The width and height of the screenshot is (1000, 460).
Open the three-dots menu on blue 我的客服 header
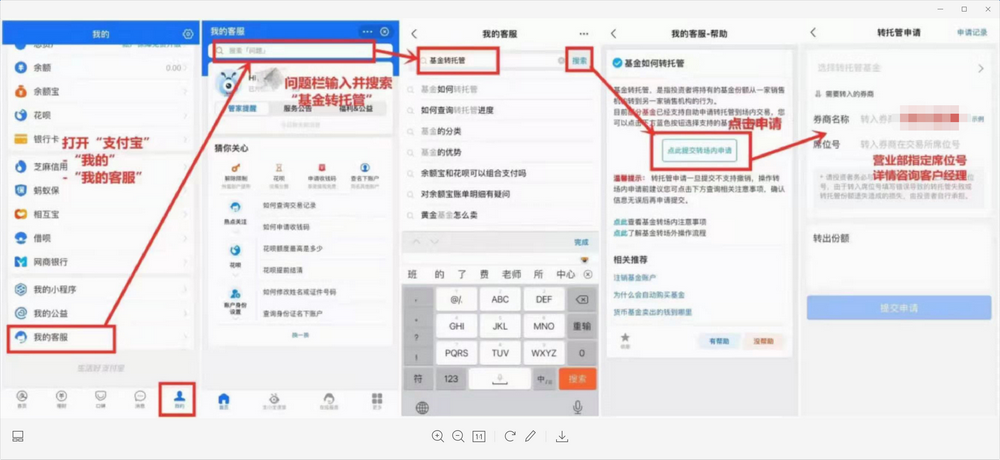pos(367,31)
